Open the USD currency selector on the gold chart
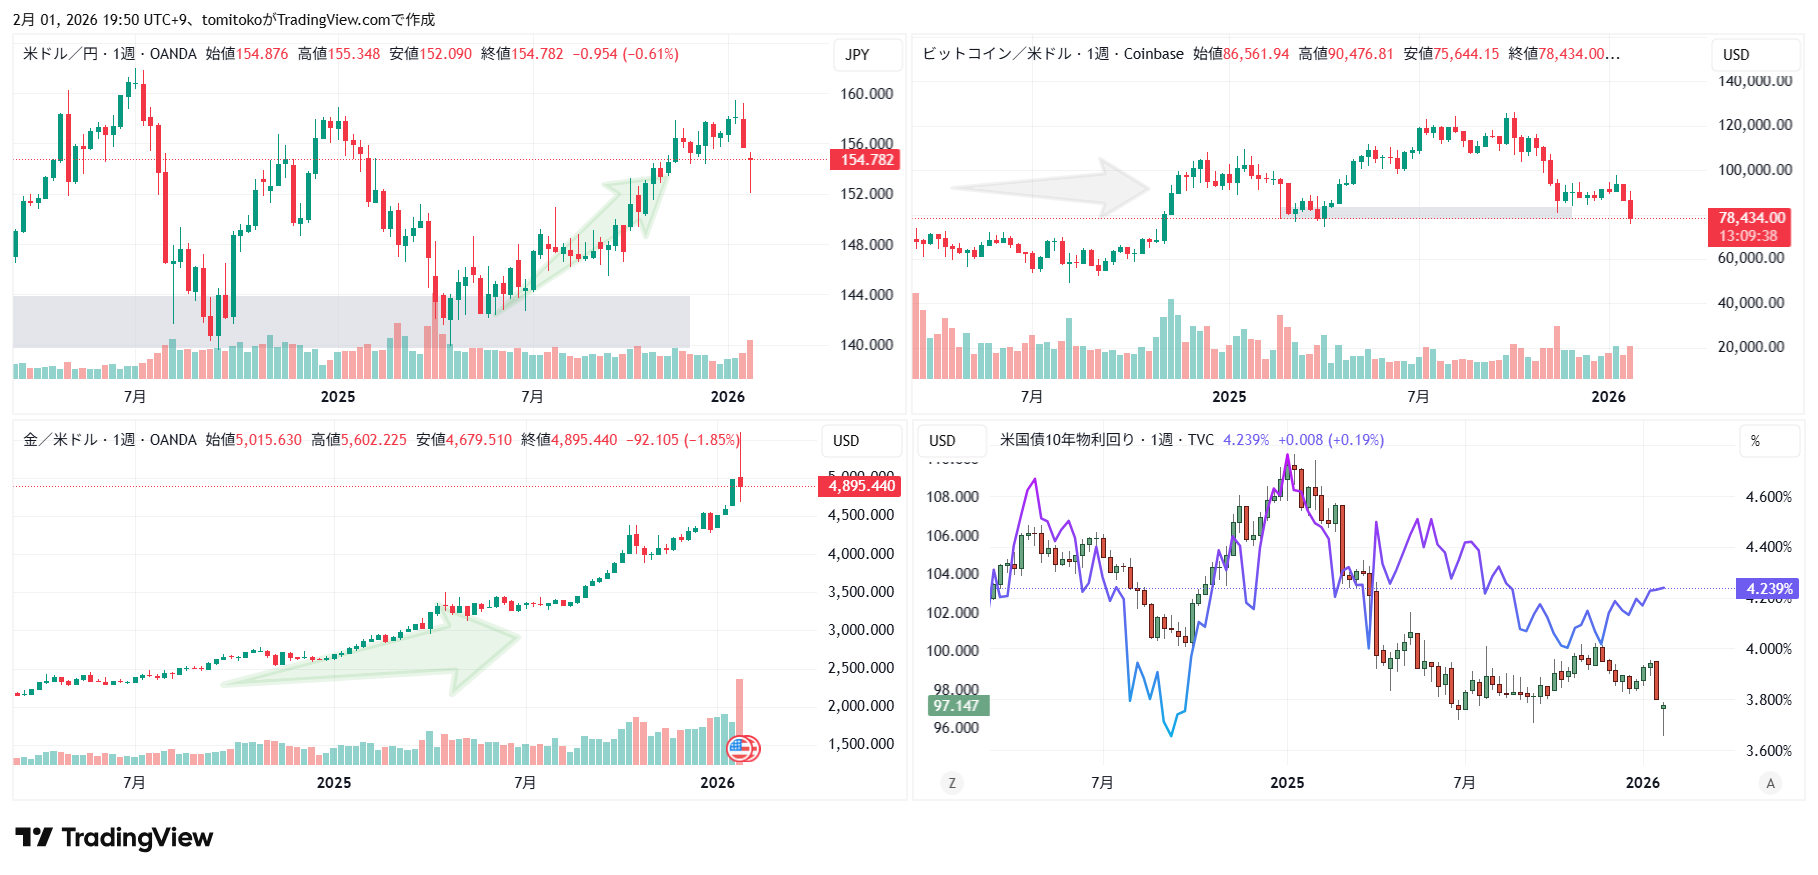The height and width of the screenshot is (875, 1818). 846,441
